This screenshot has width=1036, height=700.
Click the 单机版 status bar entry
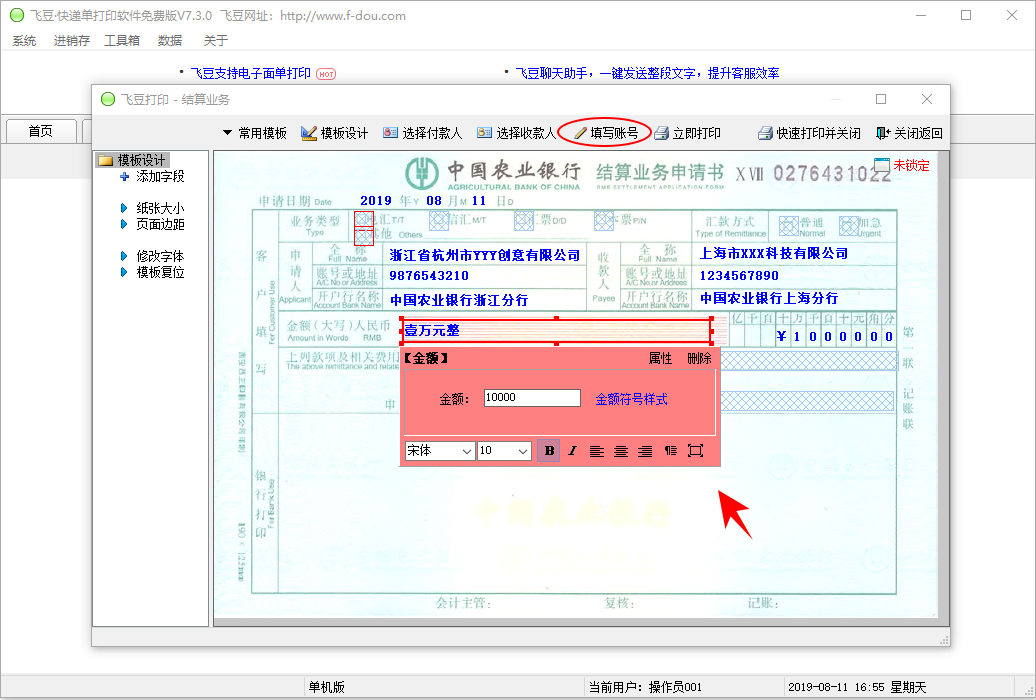click(x=326, y=687)
